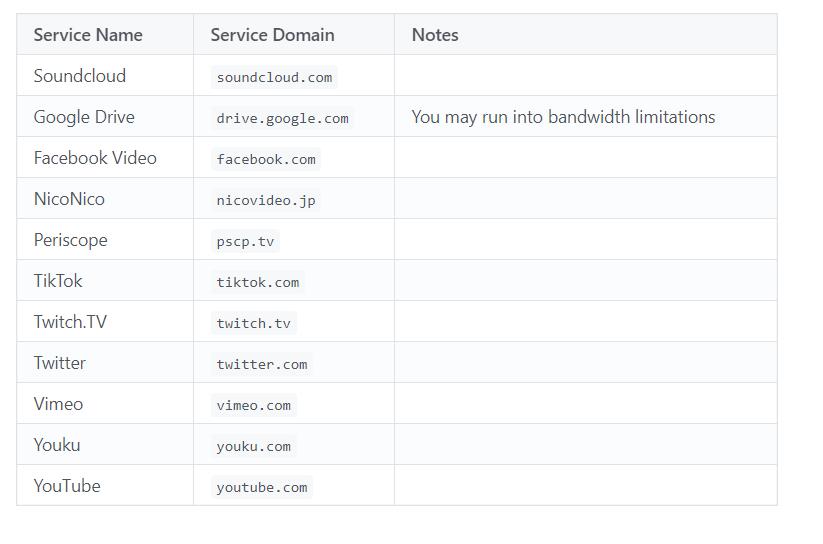Click the twitch.tv domain code
823x544 pixels.
(x=254, y=323)
